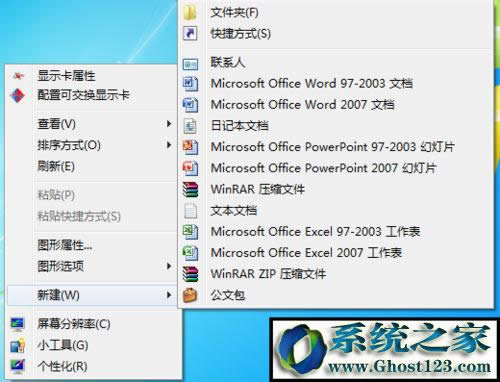Click the personalize icon beside 个性化(R)

click(x=17, y=366)
